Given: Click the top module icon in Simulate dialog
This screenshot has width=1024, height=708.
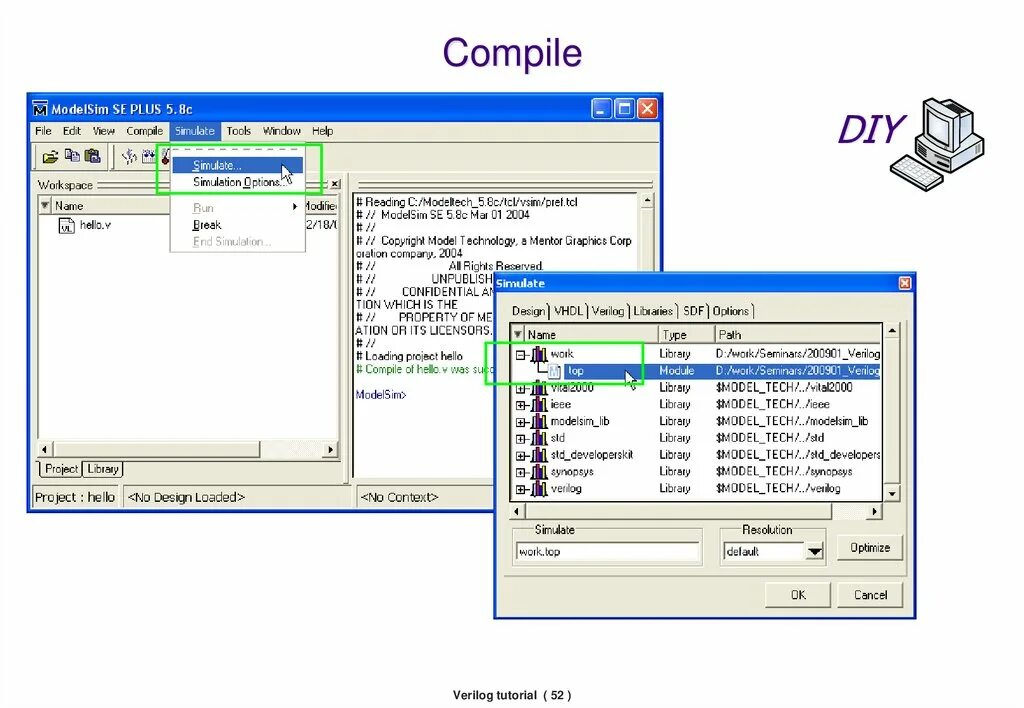Looking at the screenshot, I should point(554,372).
